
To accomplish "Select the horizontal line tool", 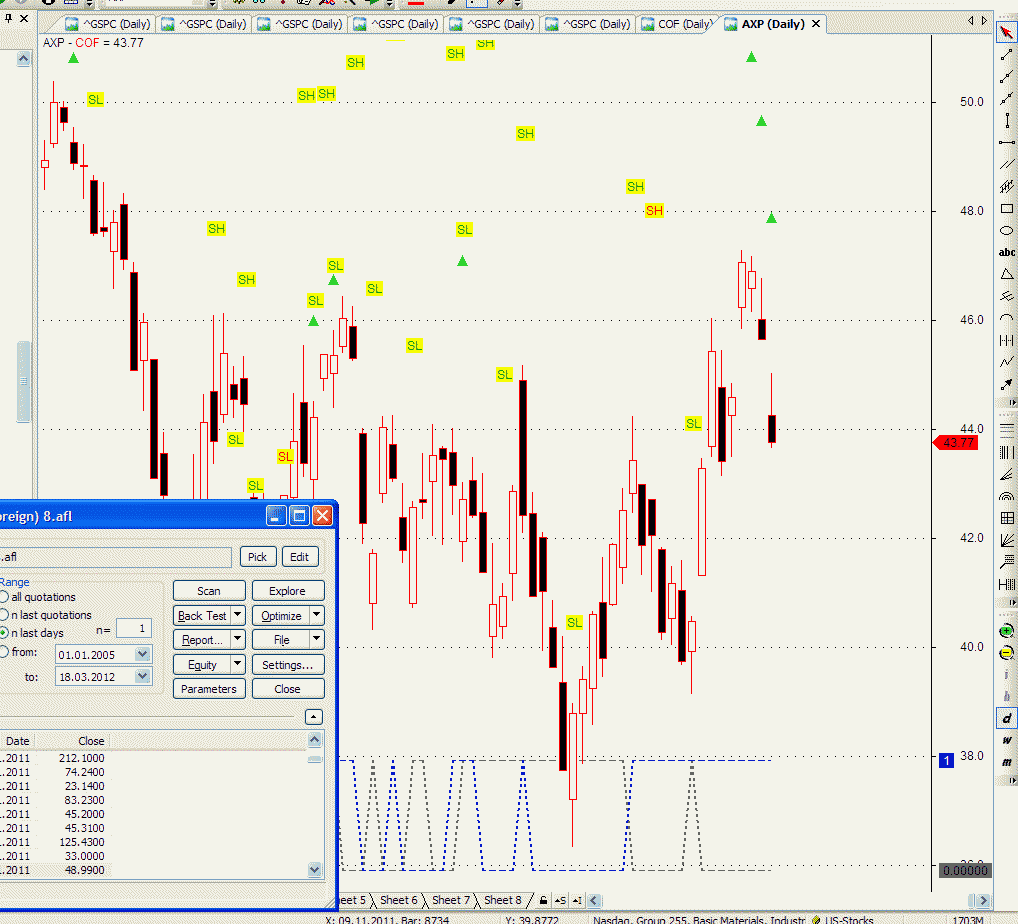I will point(1006,142).
